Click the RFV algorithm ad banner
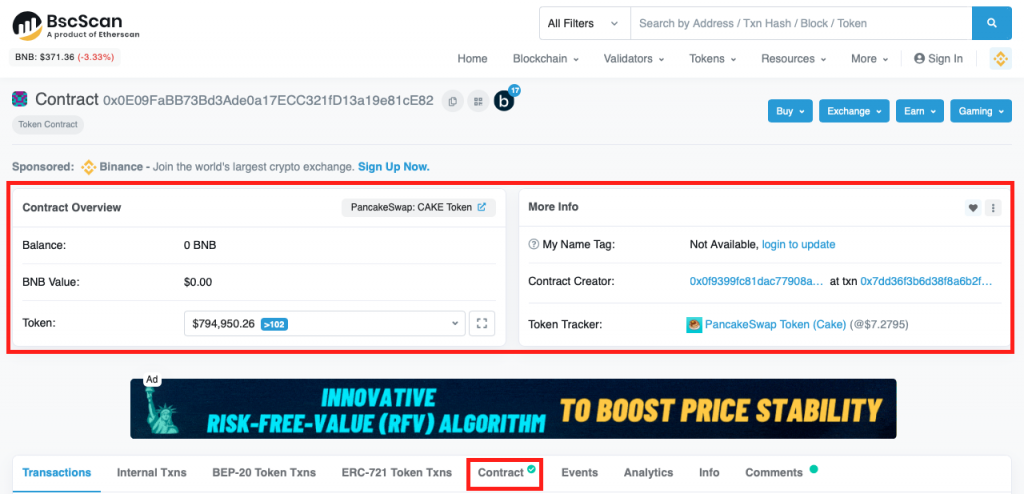 pos(513,408)
